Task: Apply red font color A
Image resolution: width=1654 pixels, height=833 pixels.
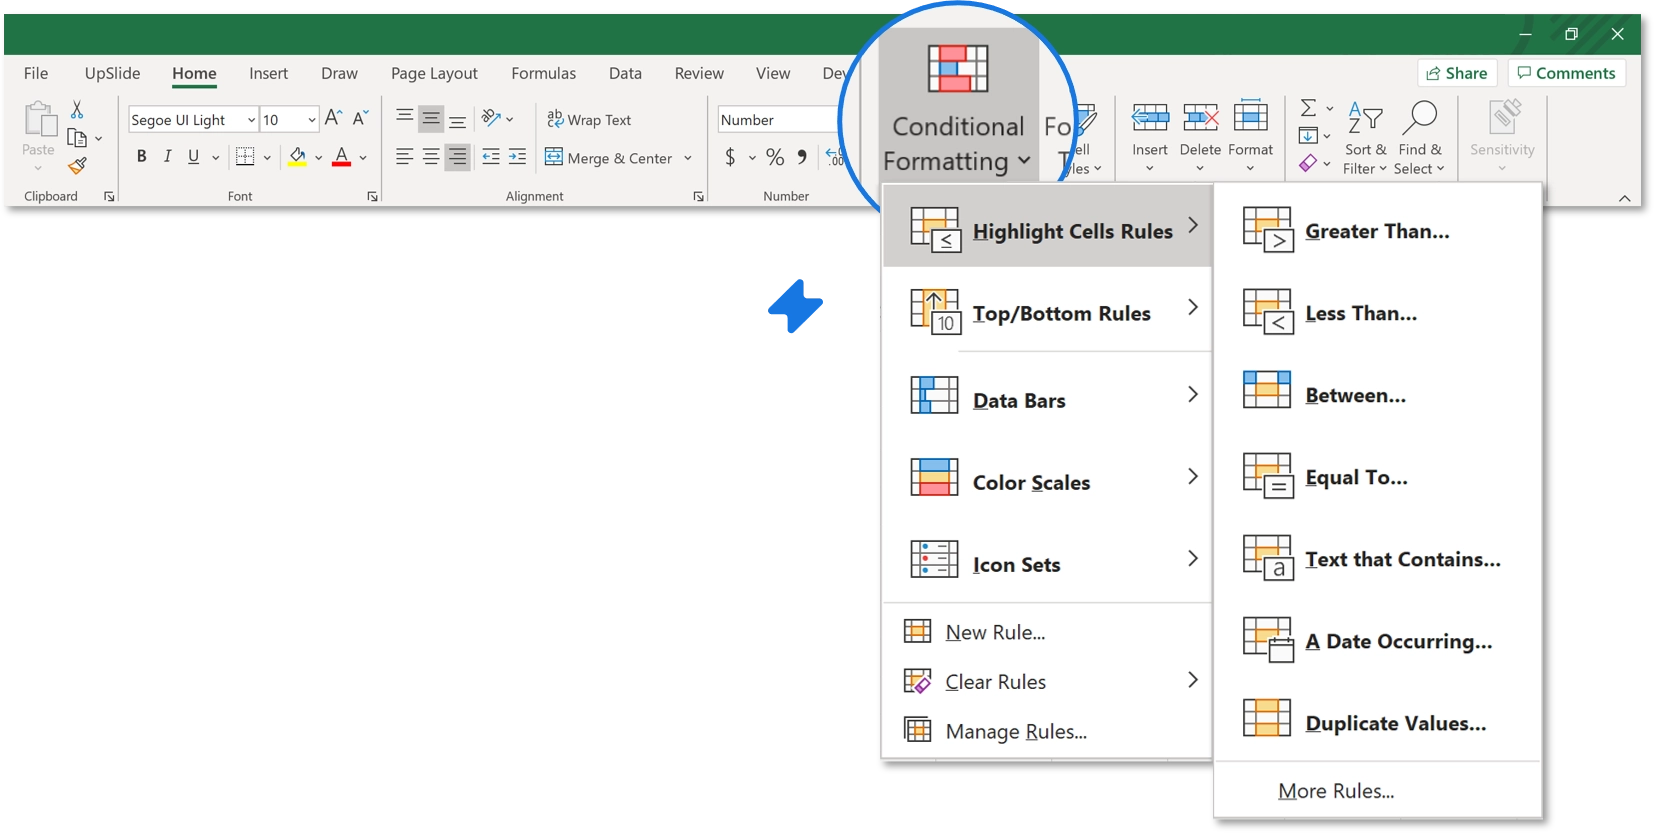Action: coord(341,156)
